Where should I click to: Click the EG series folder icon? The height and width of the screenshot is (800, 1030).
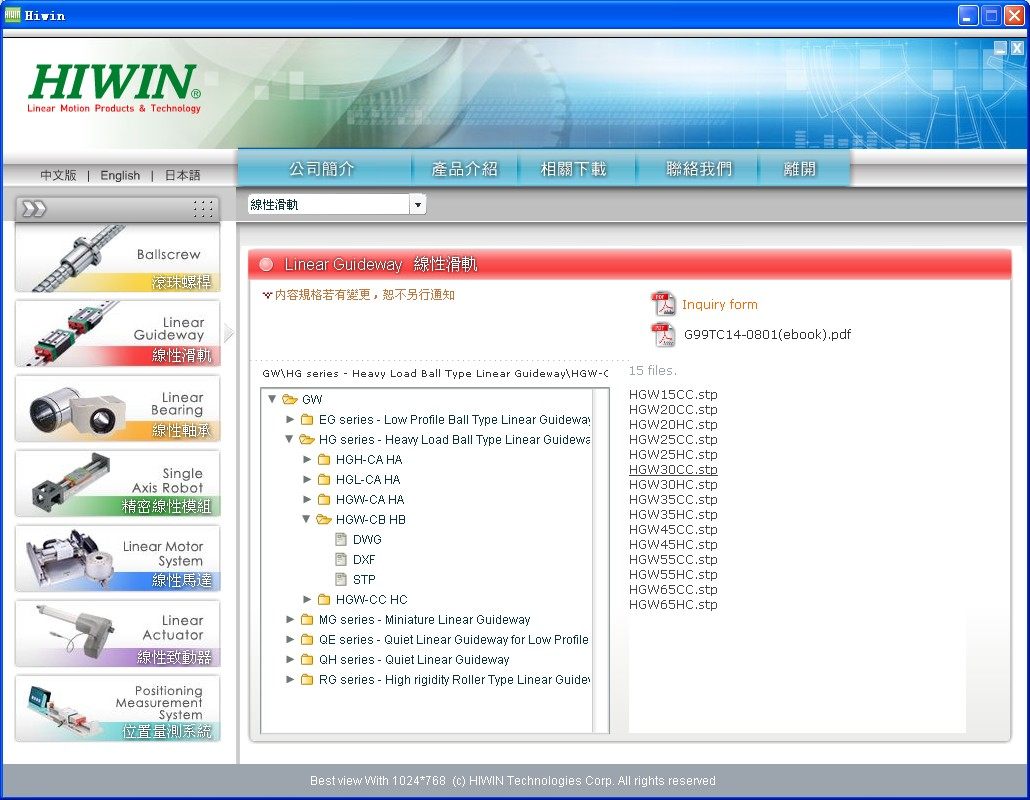click(x=307, y=419)
